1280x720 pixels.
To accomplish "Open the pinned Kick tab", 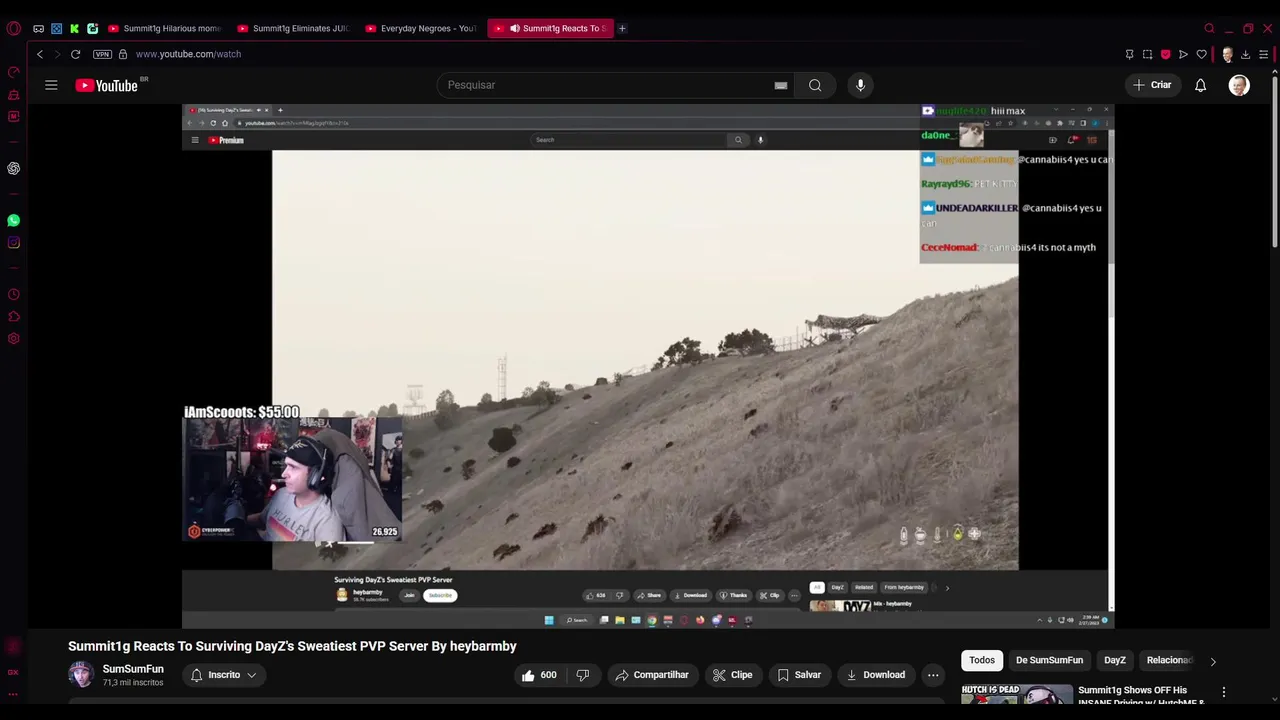I will [74, 28].
